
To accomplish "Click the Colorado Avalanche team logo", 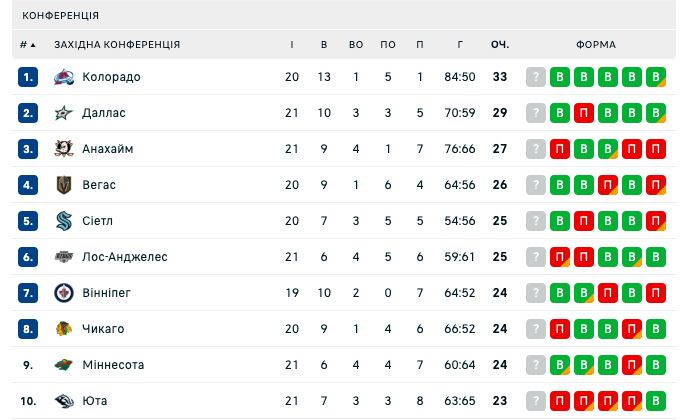I will (x=64, y=77).
